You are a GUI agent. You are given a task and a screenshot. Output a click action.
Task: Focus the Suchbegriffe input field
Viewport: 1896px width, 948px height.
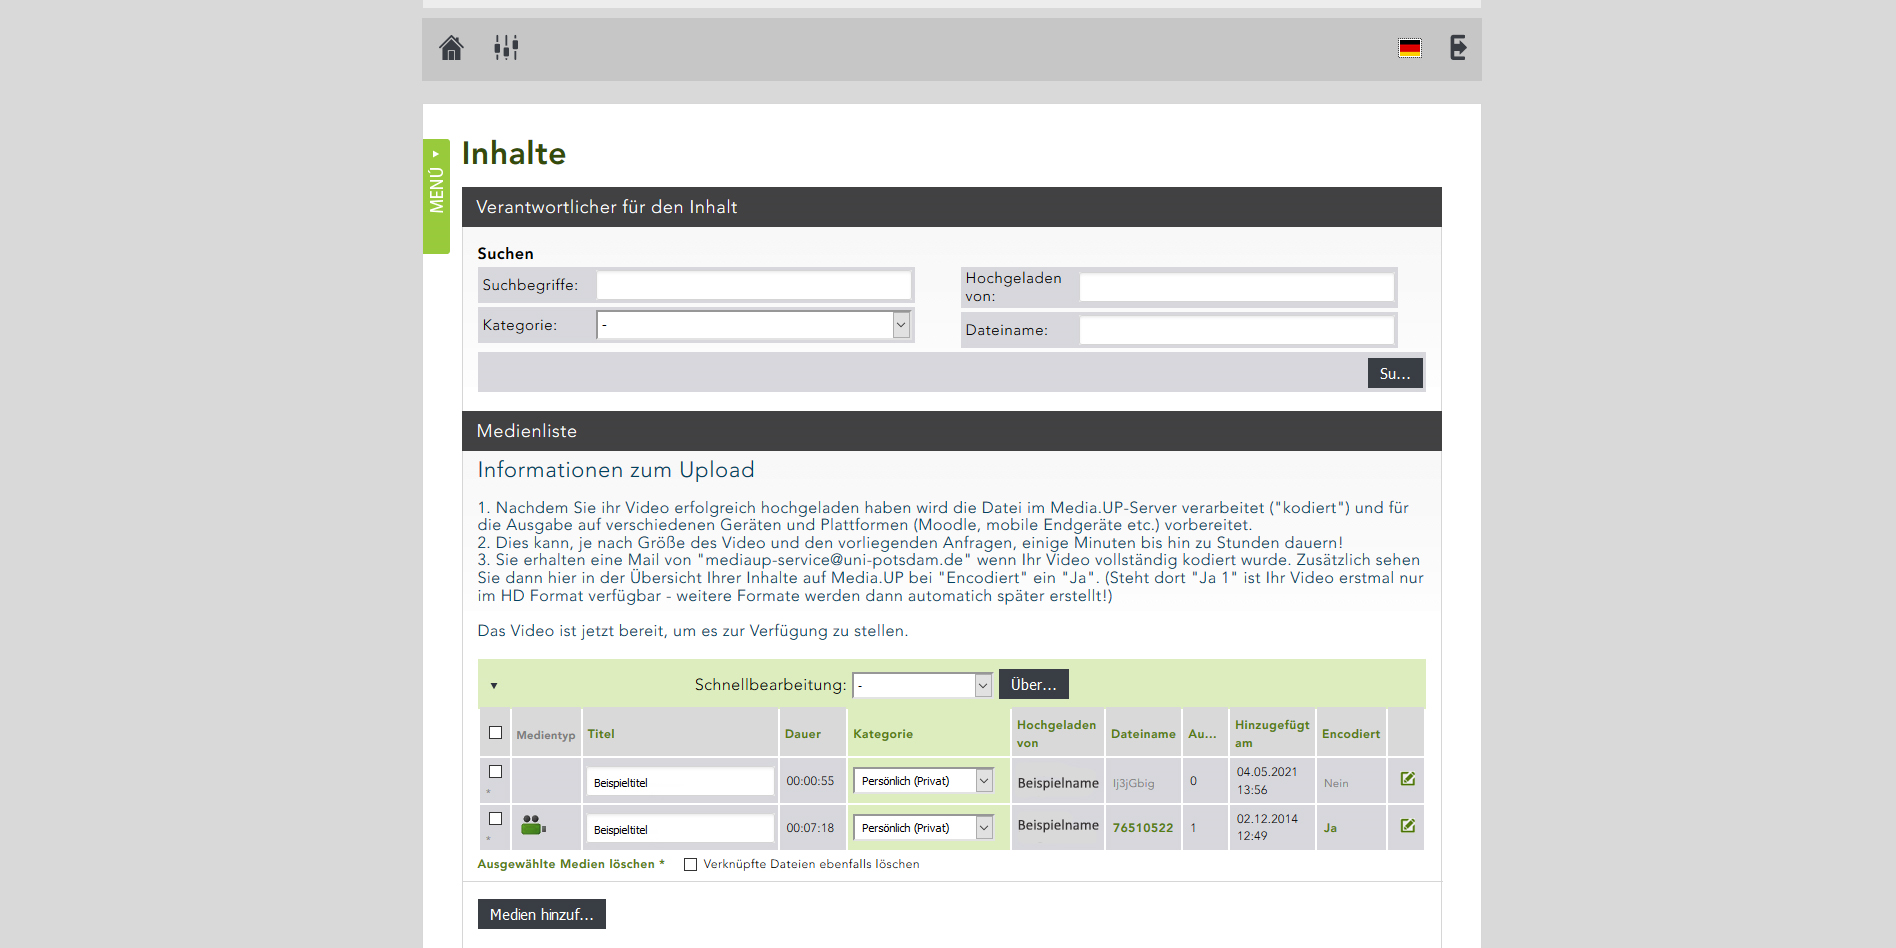click(x=753, y=286)
